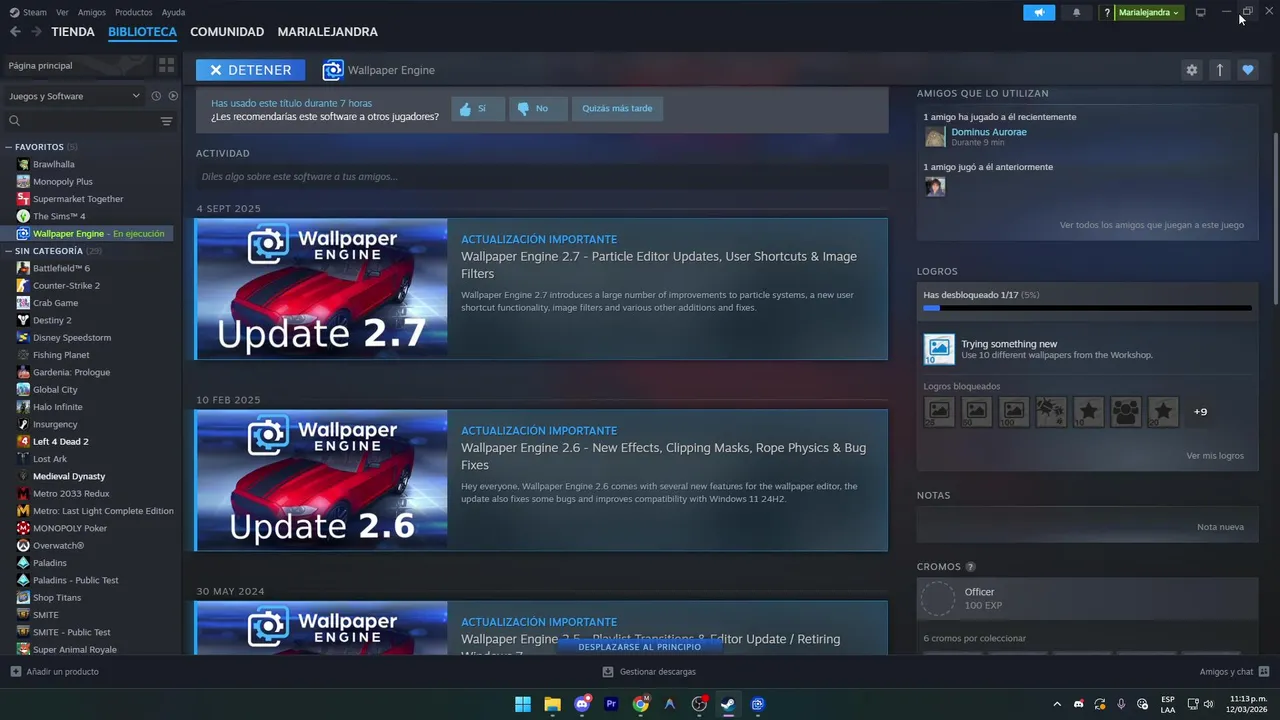Viewport: 1280px width, 720px height.
Task: Open File Explorer from taskbar
Action: [x=552, y=704]
